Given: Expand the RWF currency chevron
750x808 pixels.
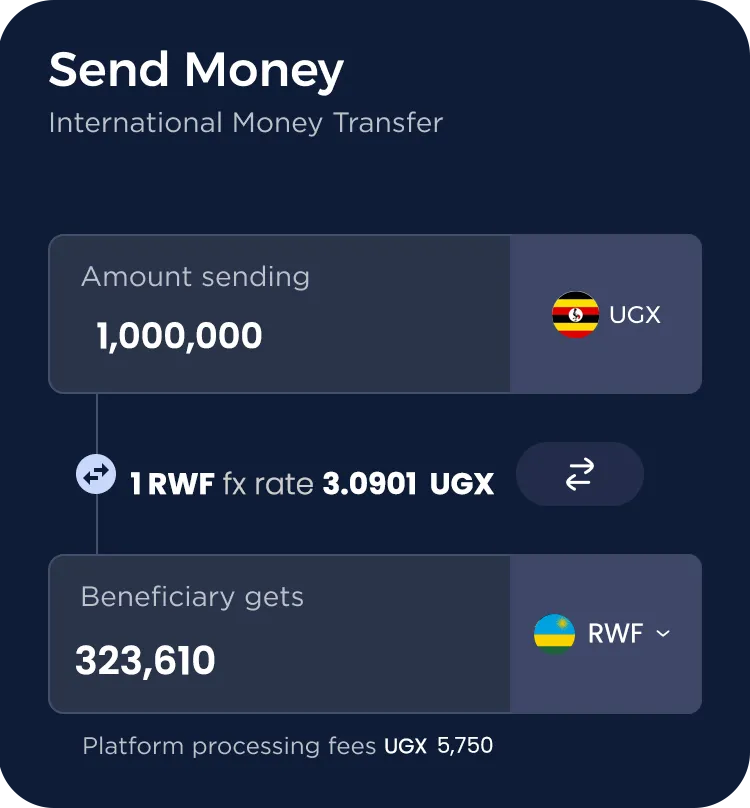Looking at the screenshot, I should (663, 633).
